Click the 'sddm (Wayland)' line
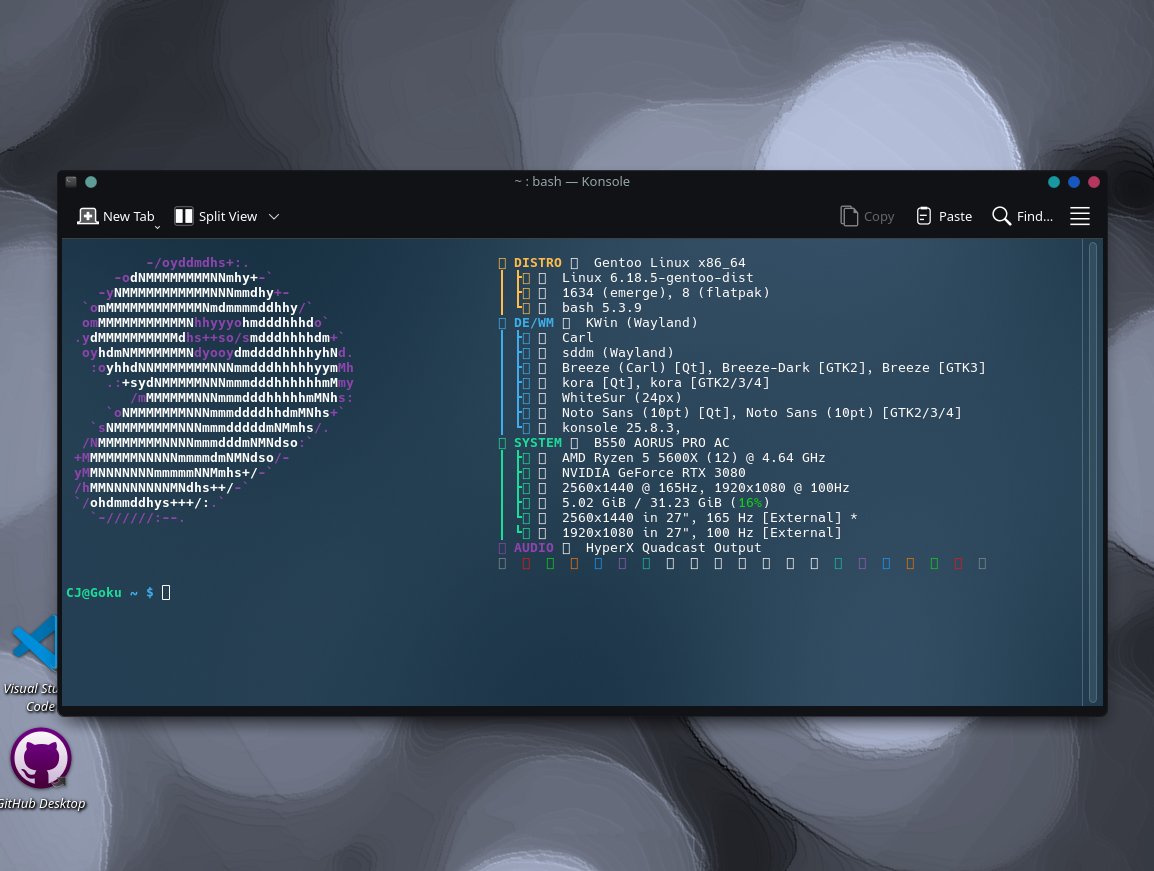This screenshot has height=871, width=1154. click(617, 353)
